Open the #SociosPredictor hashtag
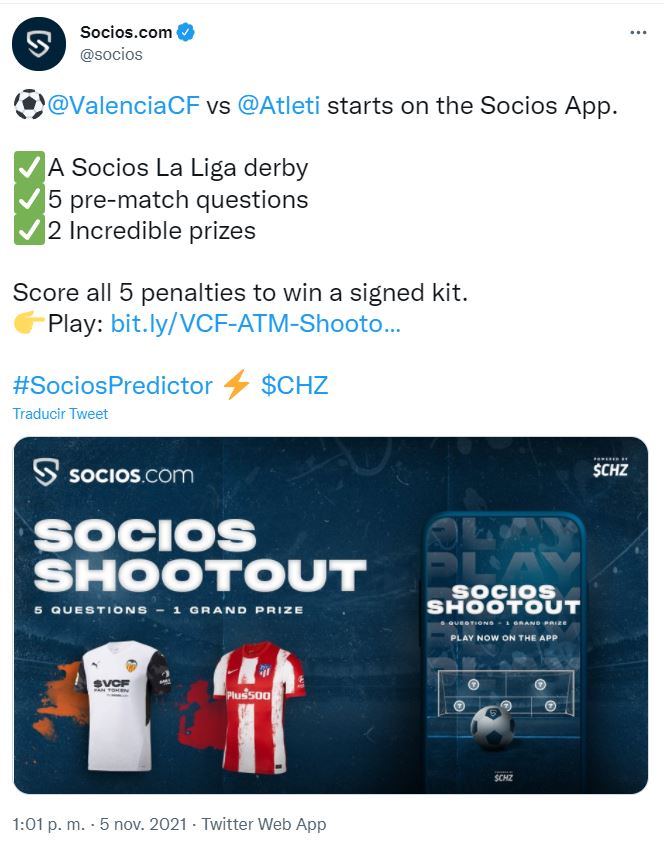 coord(113,385)
